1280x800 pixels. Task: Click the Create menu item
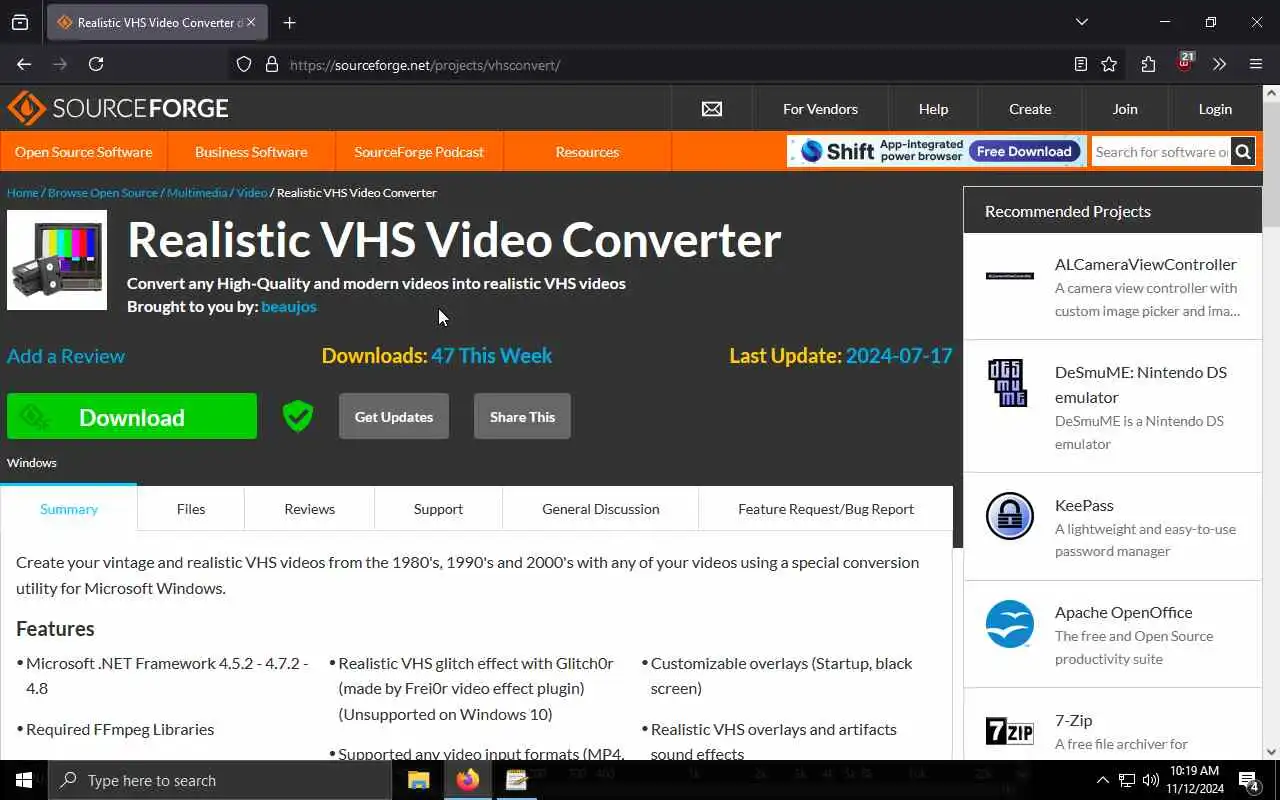1030,109
